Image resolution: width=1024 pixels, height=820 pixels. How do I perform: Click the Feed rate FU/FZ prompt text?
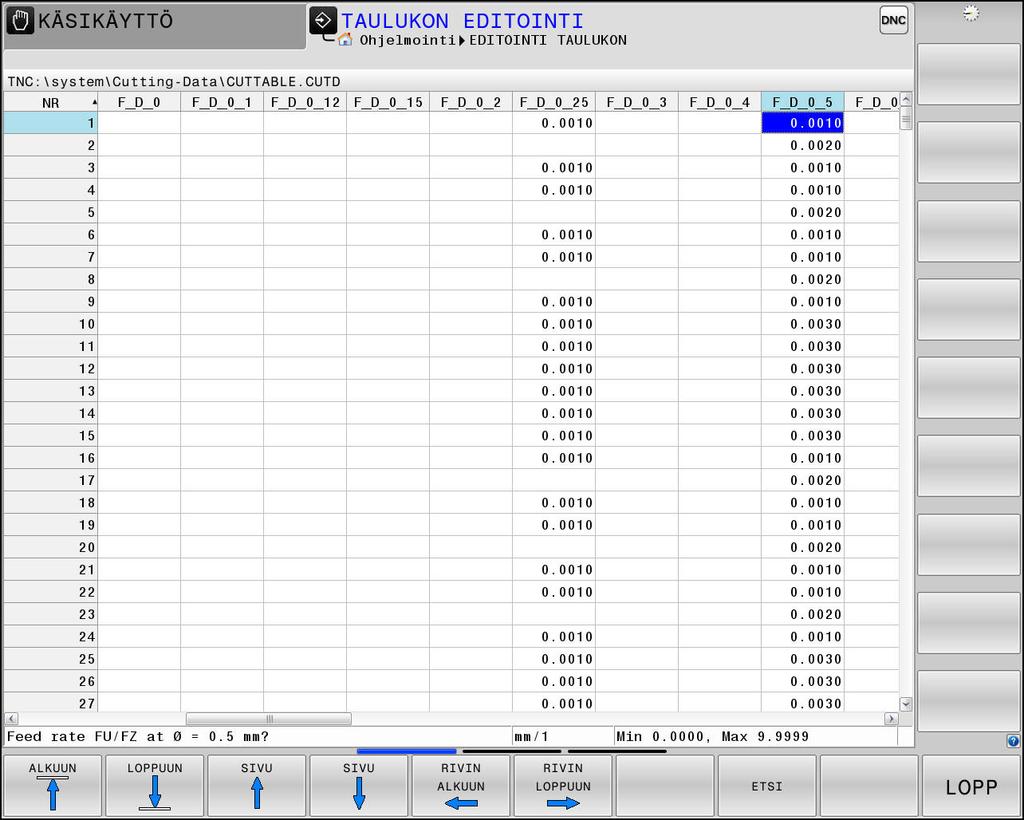coord(138,736)
